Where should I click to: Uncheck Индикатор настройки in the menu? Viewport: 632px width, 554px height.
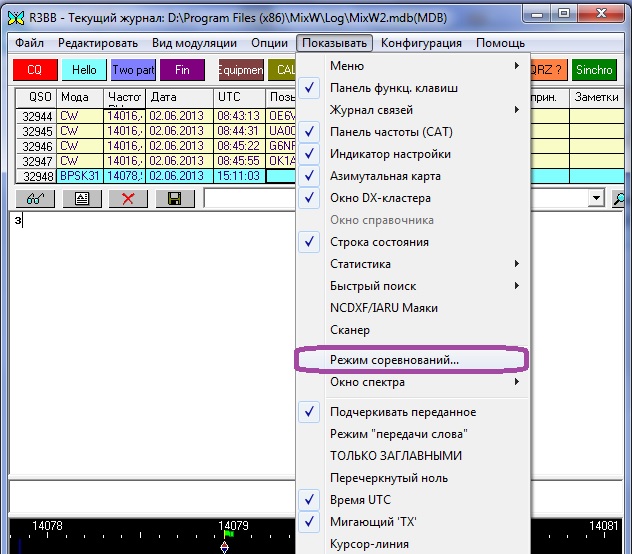coord(390,154)
